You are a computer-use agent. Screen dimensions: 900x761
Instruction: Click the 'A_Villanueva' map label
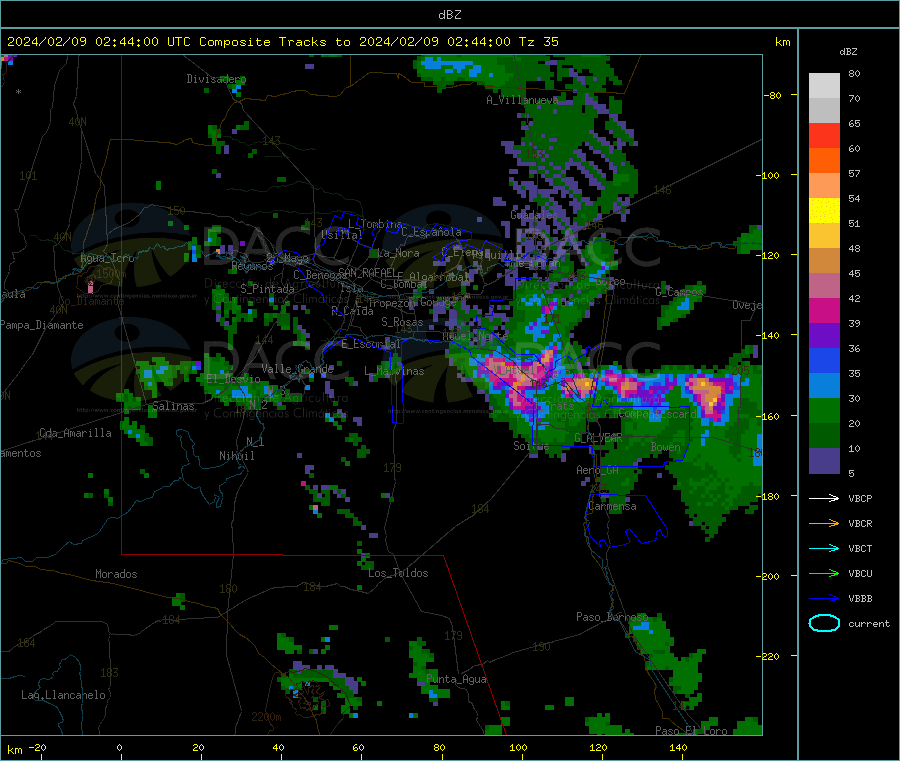[522, 100]
